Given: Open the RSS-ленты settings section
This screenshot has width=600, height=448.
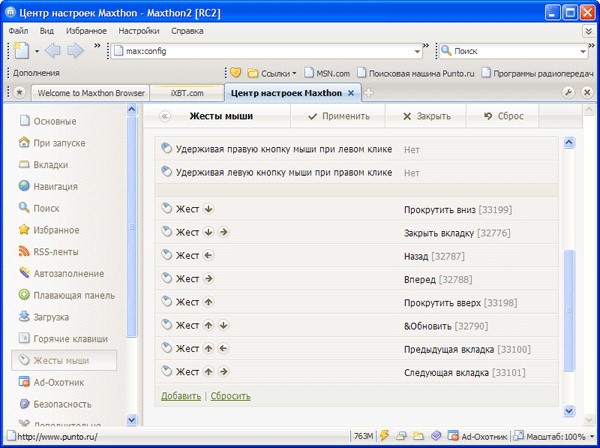Looking at the screenshot, I should (x=55, y=251).
